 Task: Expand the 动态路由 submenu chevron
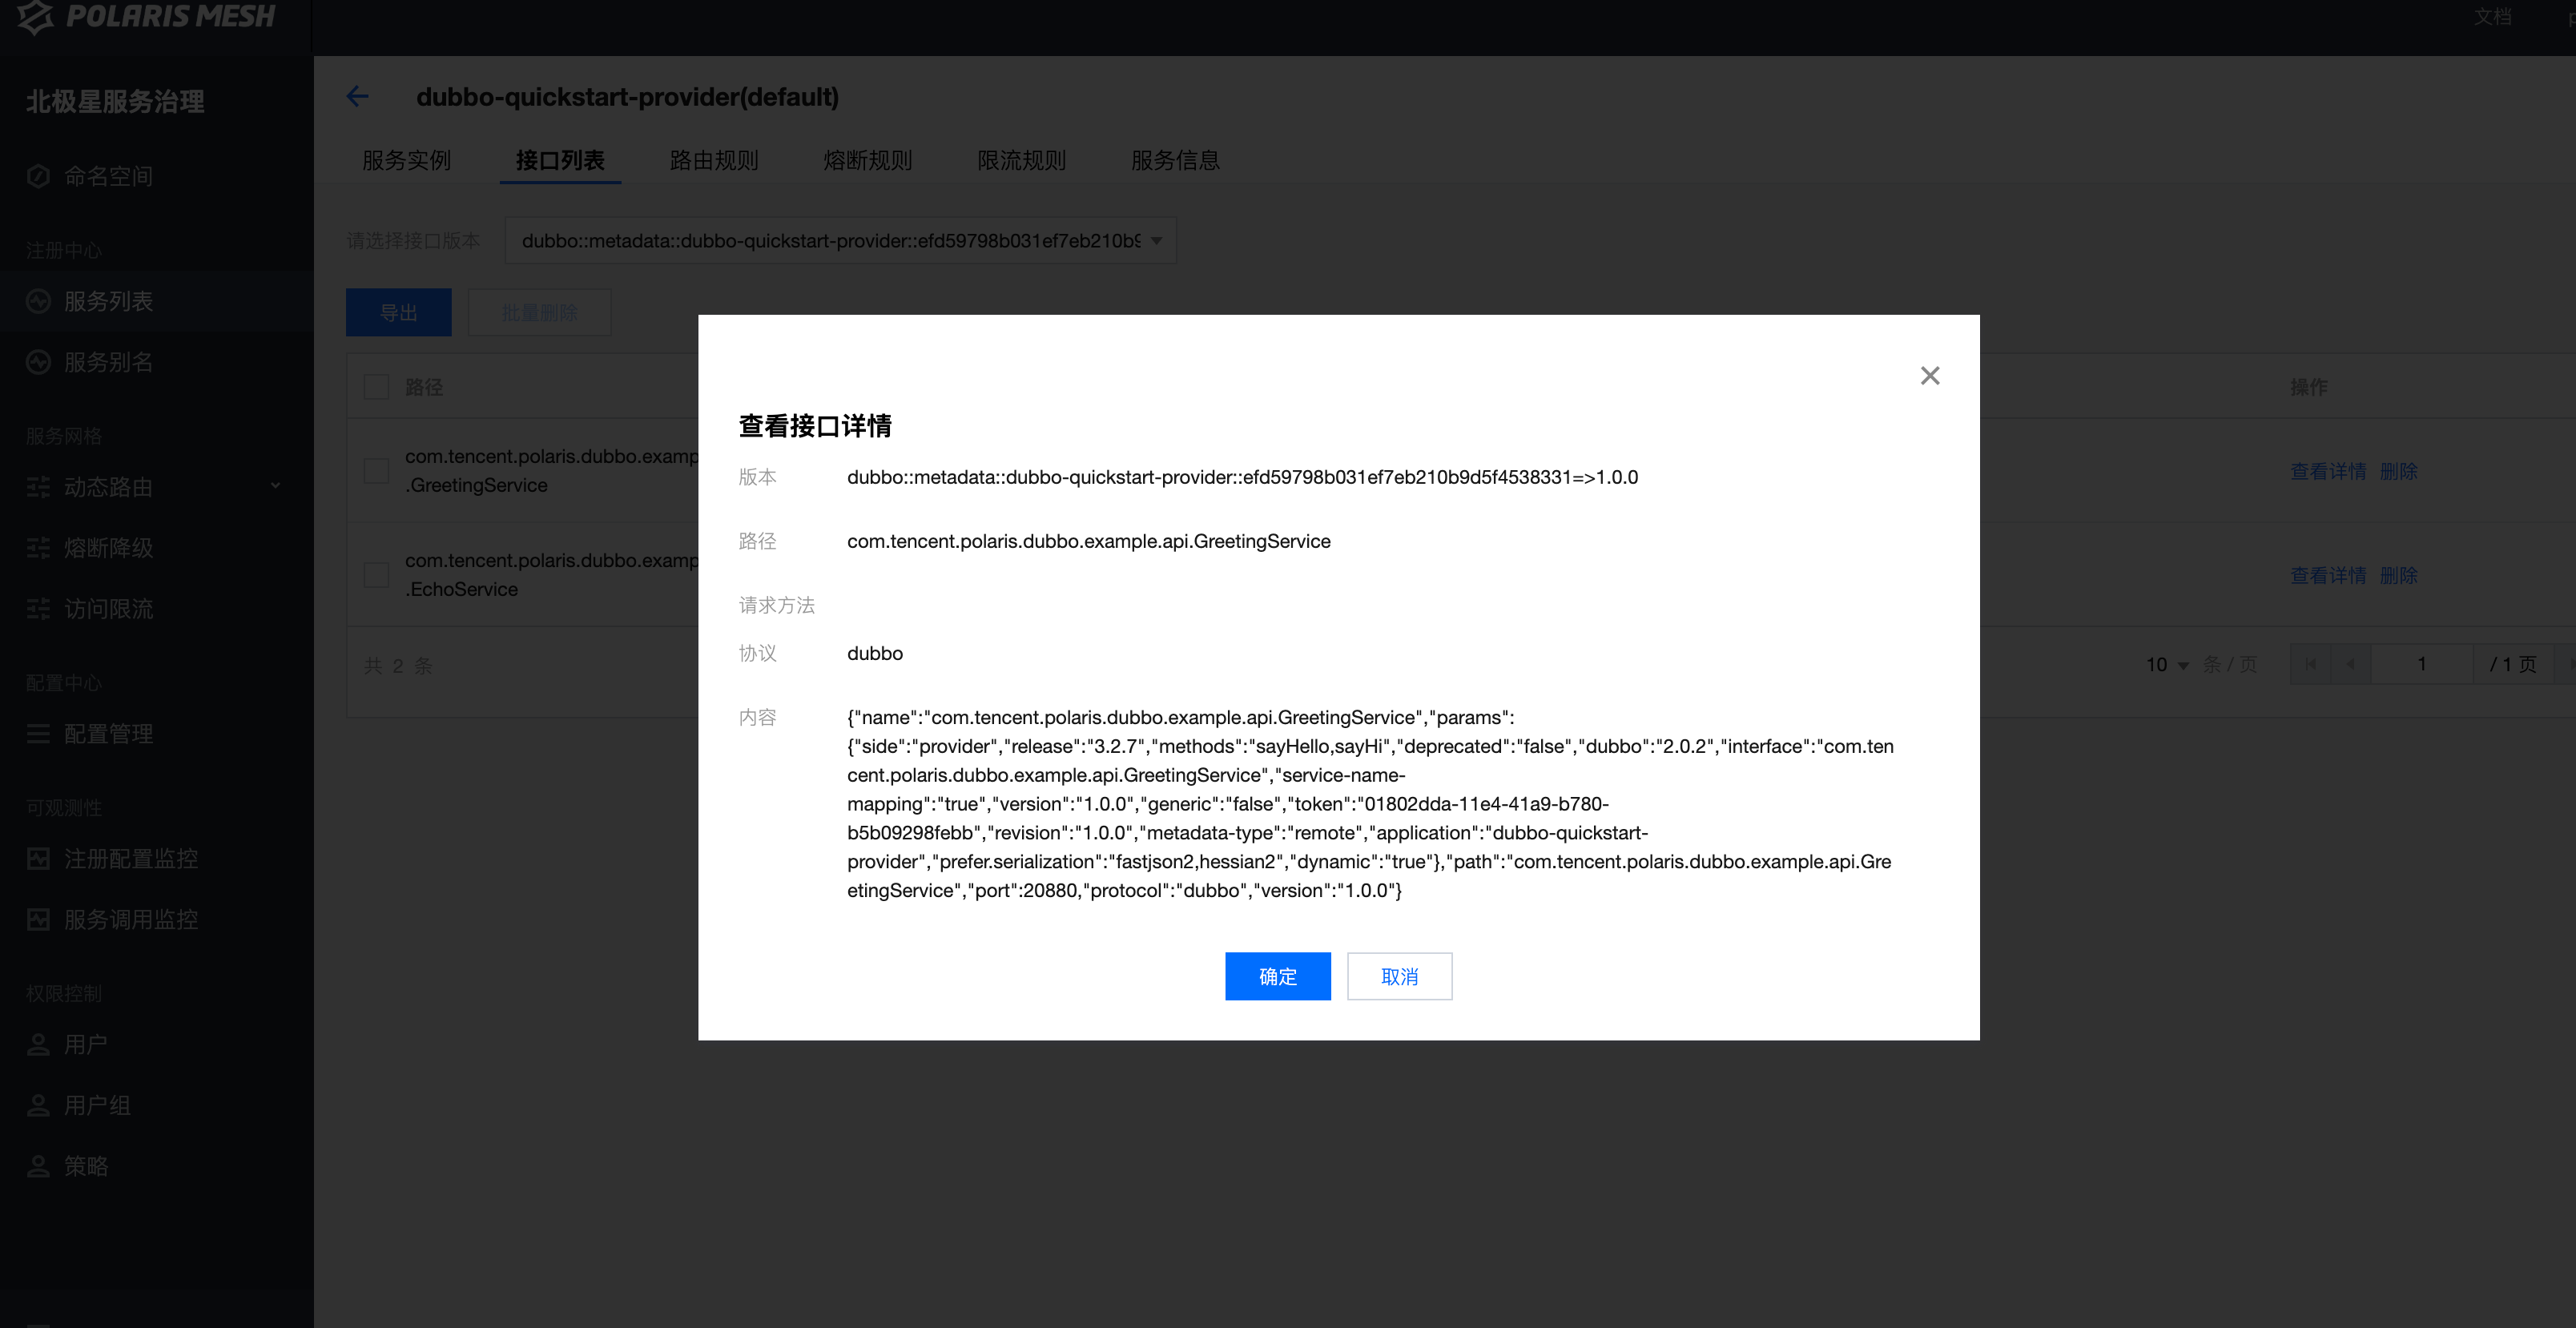pos(275,487)
